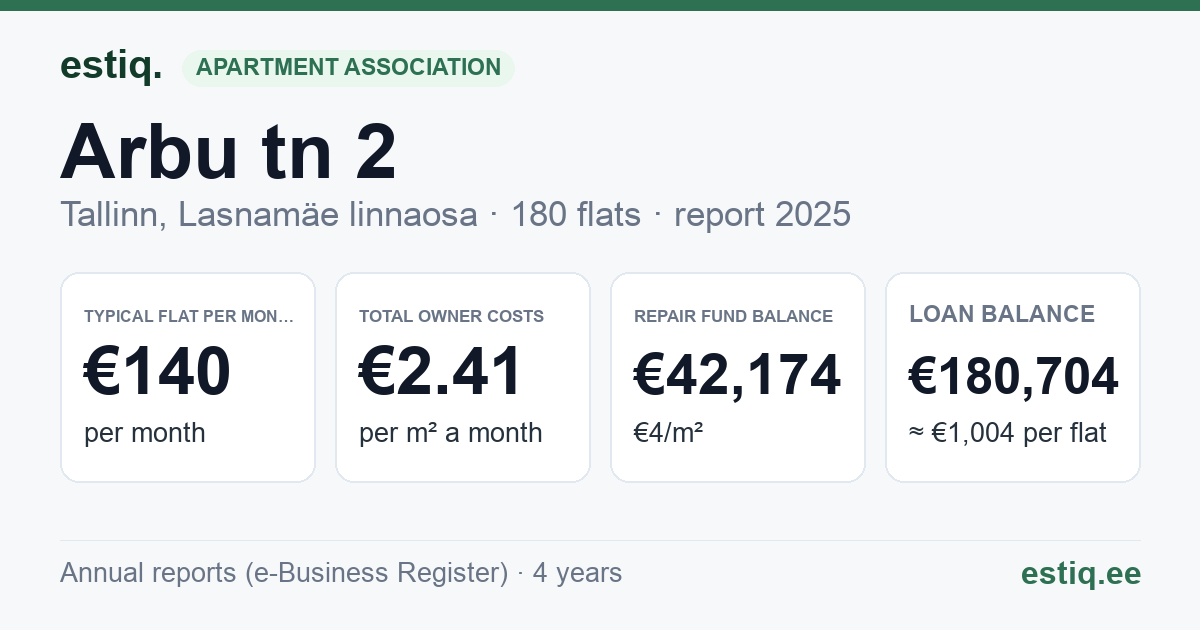Image resolution: width=1200 pixels, height=630 pixels.
Task: Click the LOAN BALANCE label
Action: click(1002, 315)
